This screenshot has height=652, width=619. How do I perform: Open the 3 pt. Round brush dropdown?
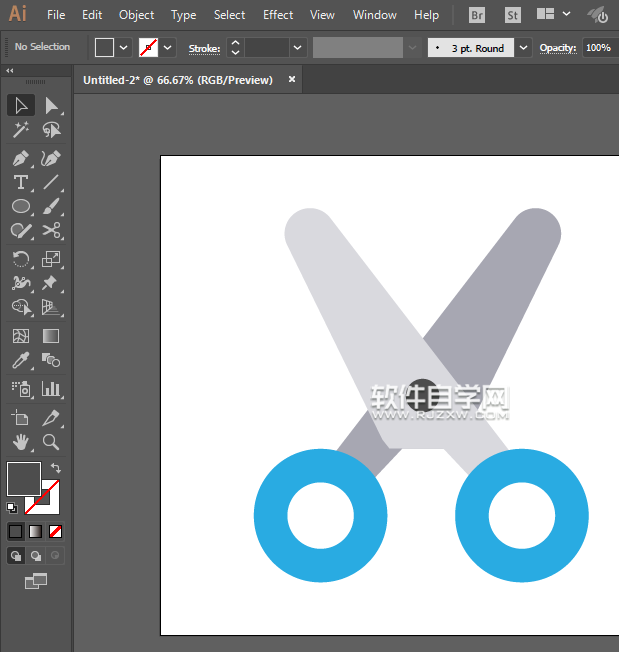click(524, 47)
